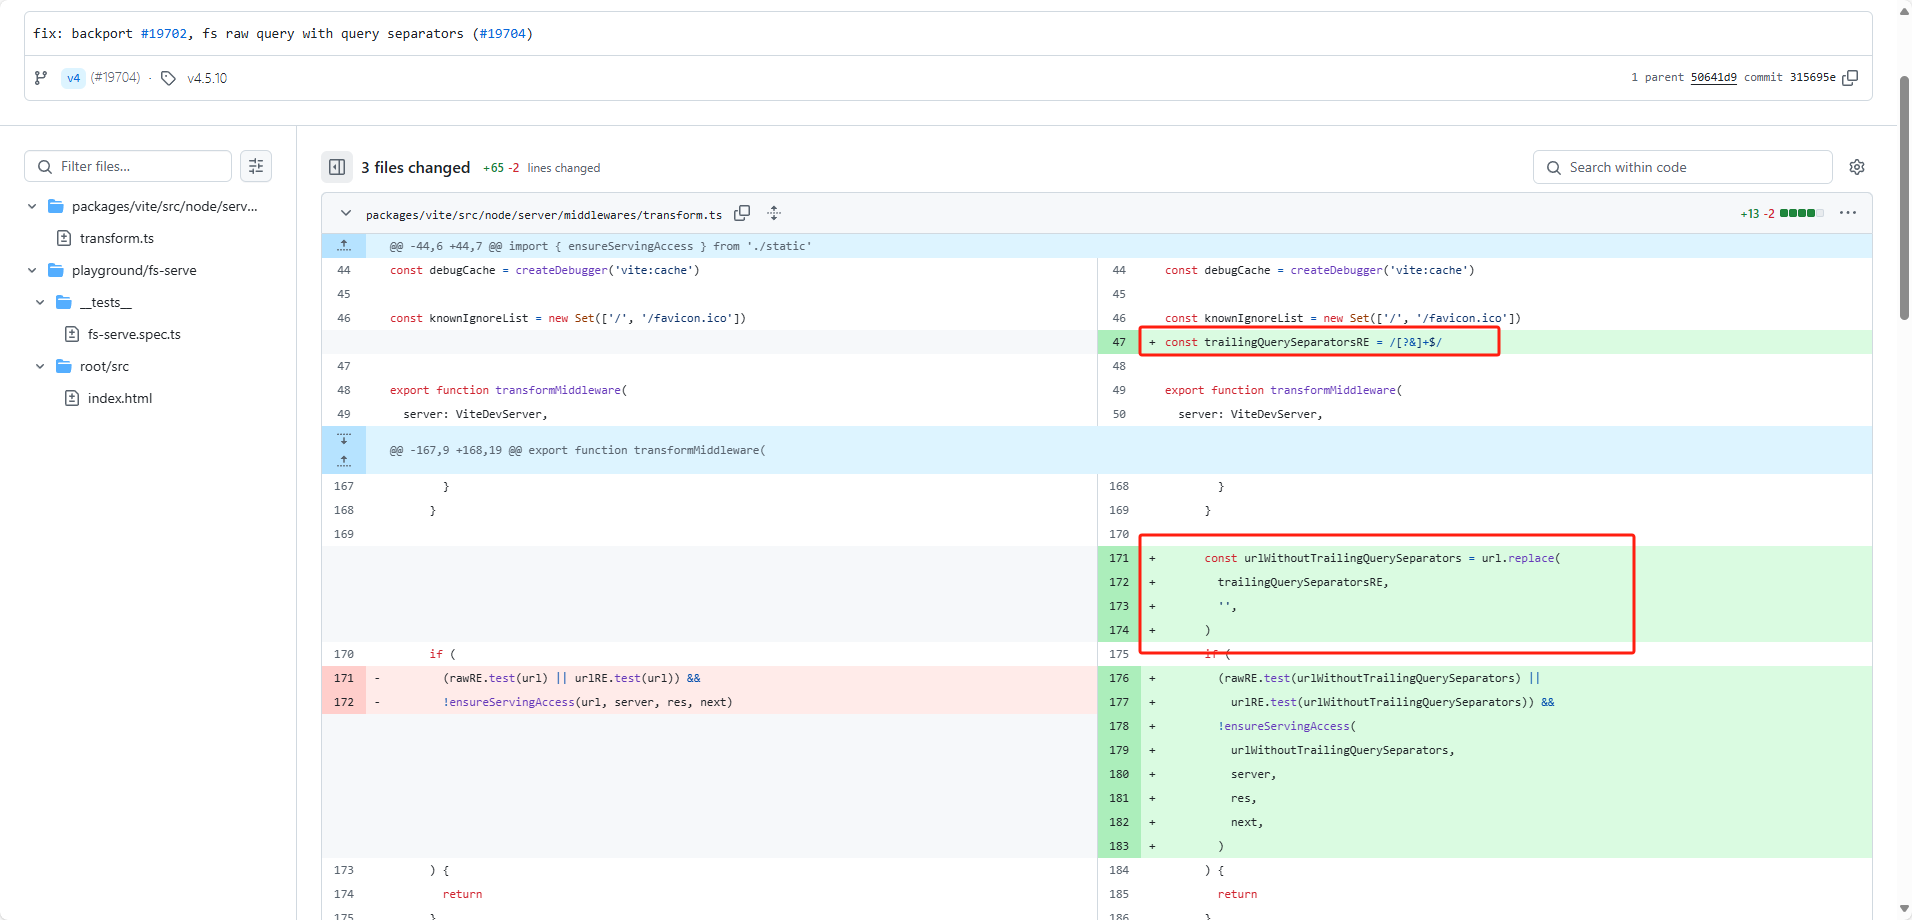Image resolution: width=1912 pixels, height=920 pixels.
Task: Copy the full commit SHA 315695e
Action: 1851,77
